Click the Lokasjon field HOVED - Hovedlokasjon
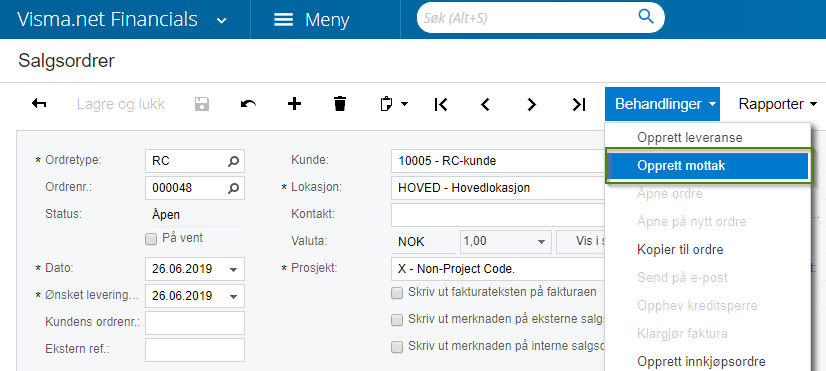Screen dimensions: 826x371 (x=498, y=188)
